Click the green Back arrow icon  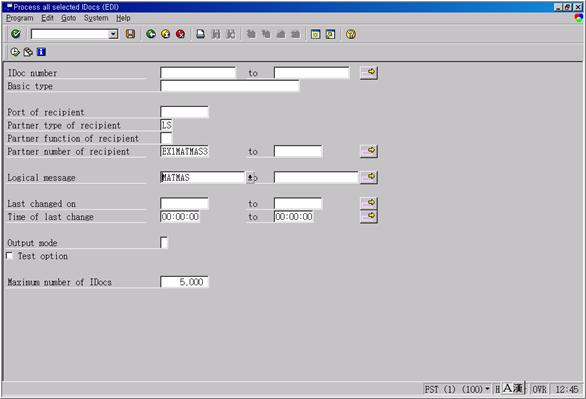(151, 34)
